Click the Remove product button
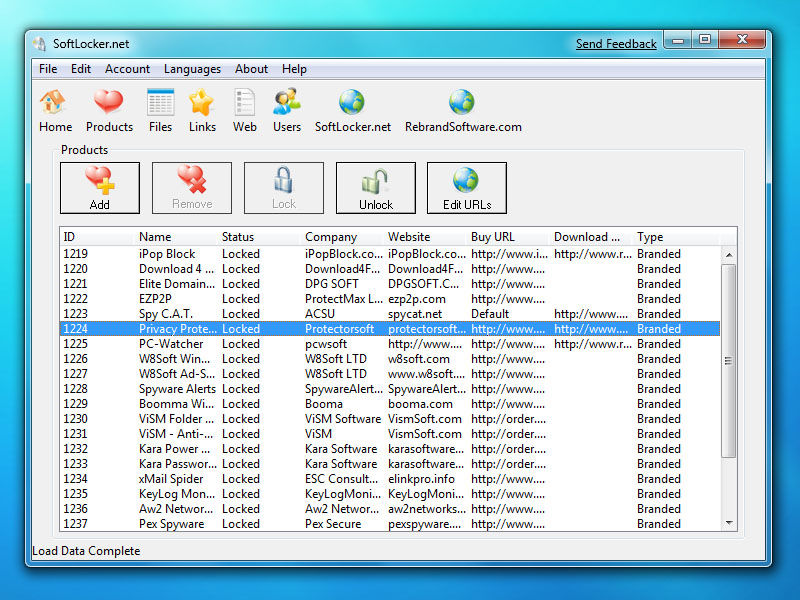Viewport: 800px width, 600px height. tap(192, 188)
